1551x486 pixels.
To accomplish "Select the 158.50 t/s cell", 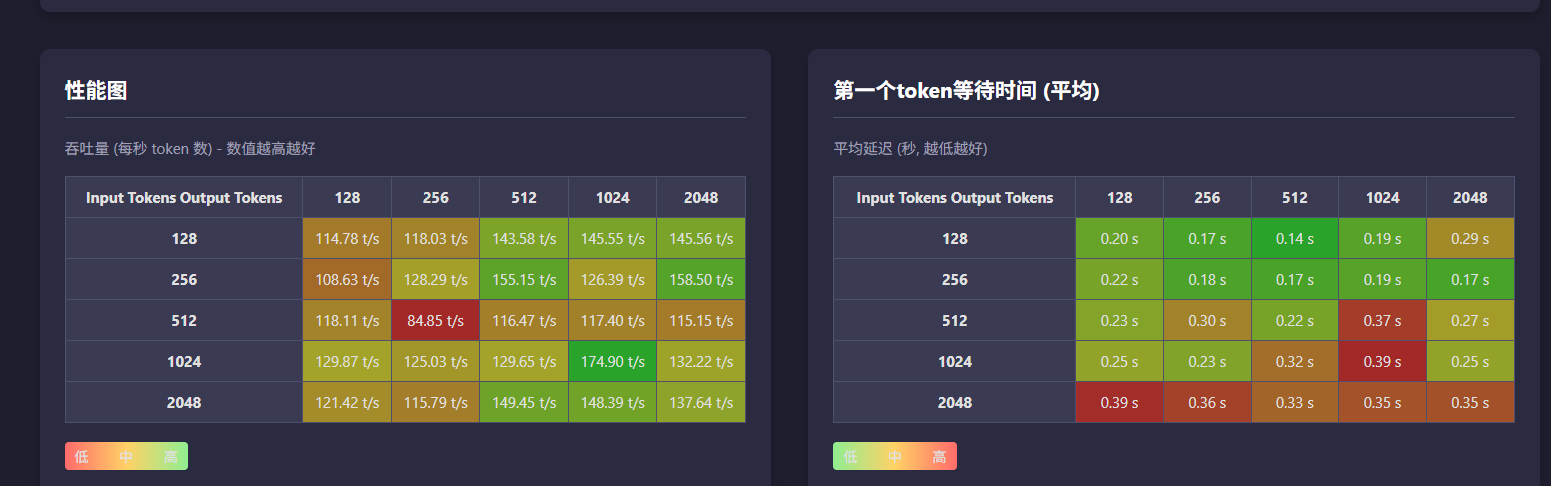I will pyautogui.click(x=701, y=280).
